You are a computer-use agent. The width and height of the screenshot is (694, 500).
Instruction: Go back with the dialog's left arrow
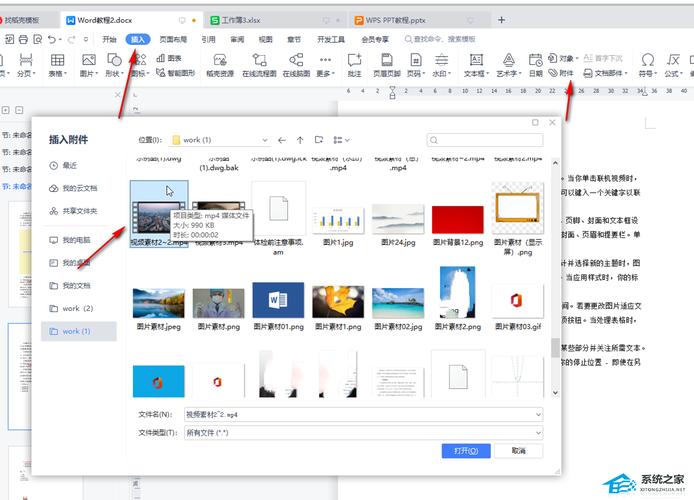282,140
